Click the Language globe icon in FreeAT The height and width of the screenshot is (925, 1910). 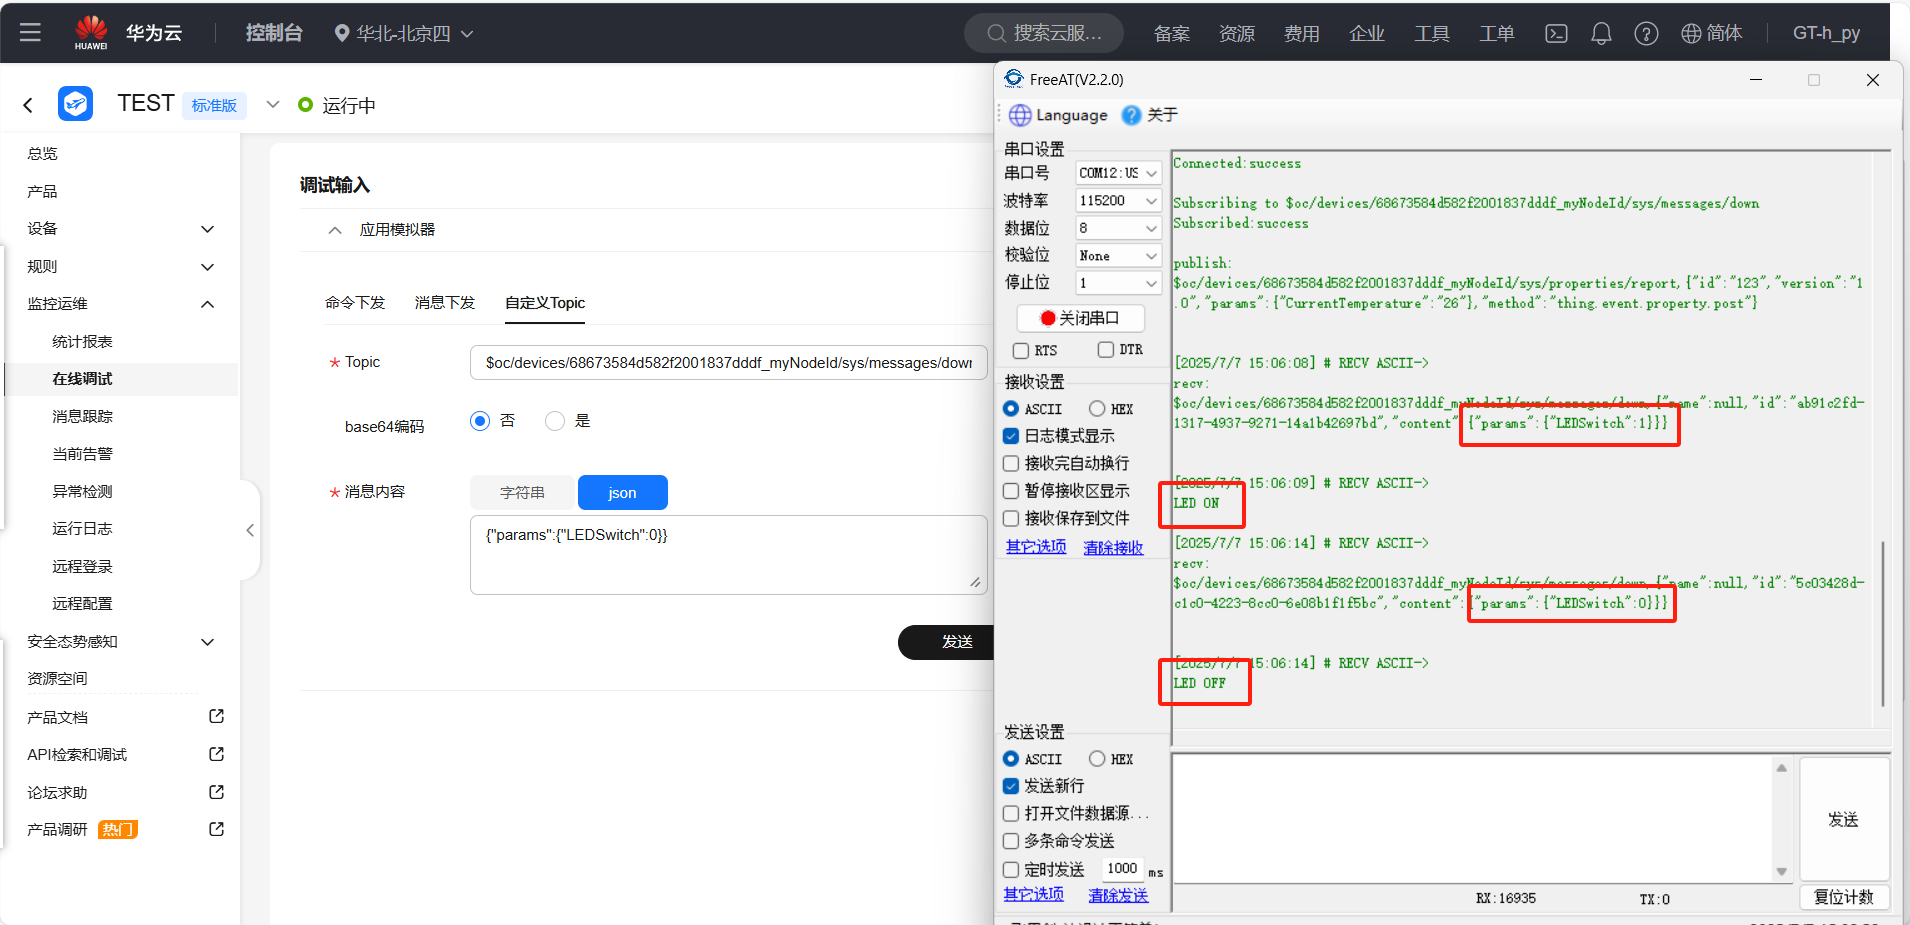[x=1020, y=115]
